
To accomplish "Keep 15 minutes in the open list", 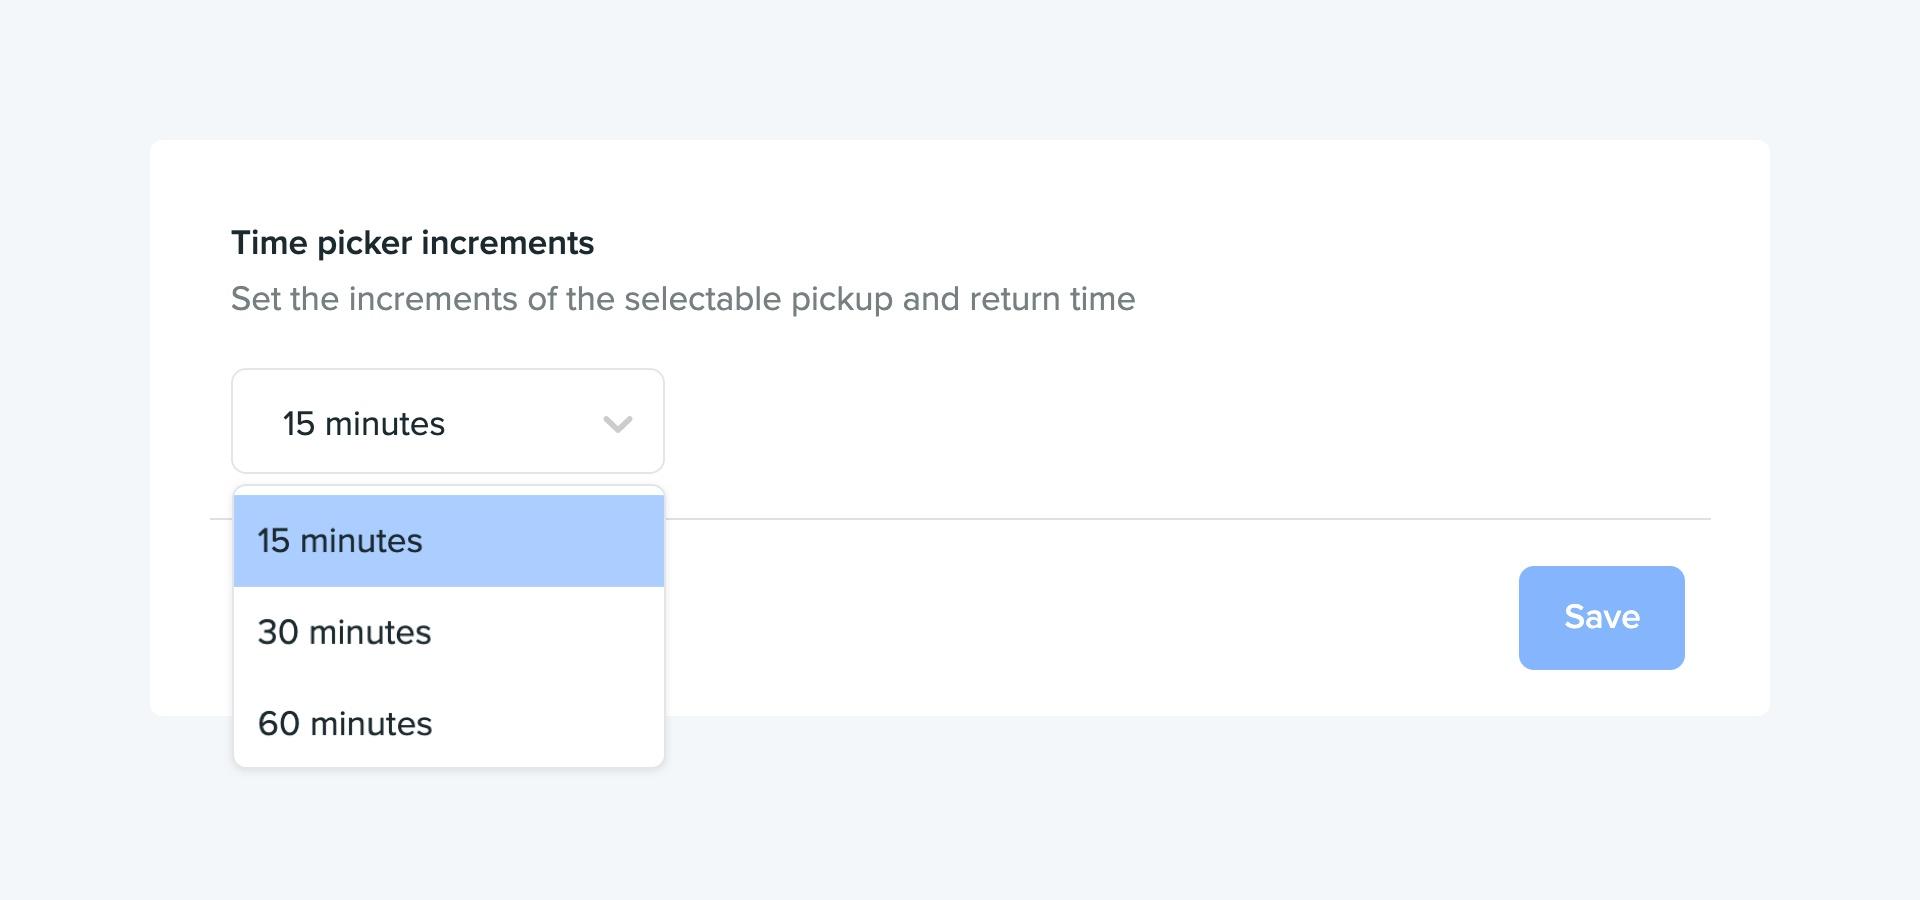I will coord(448,541).
